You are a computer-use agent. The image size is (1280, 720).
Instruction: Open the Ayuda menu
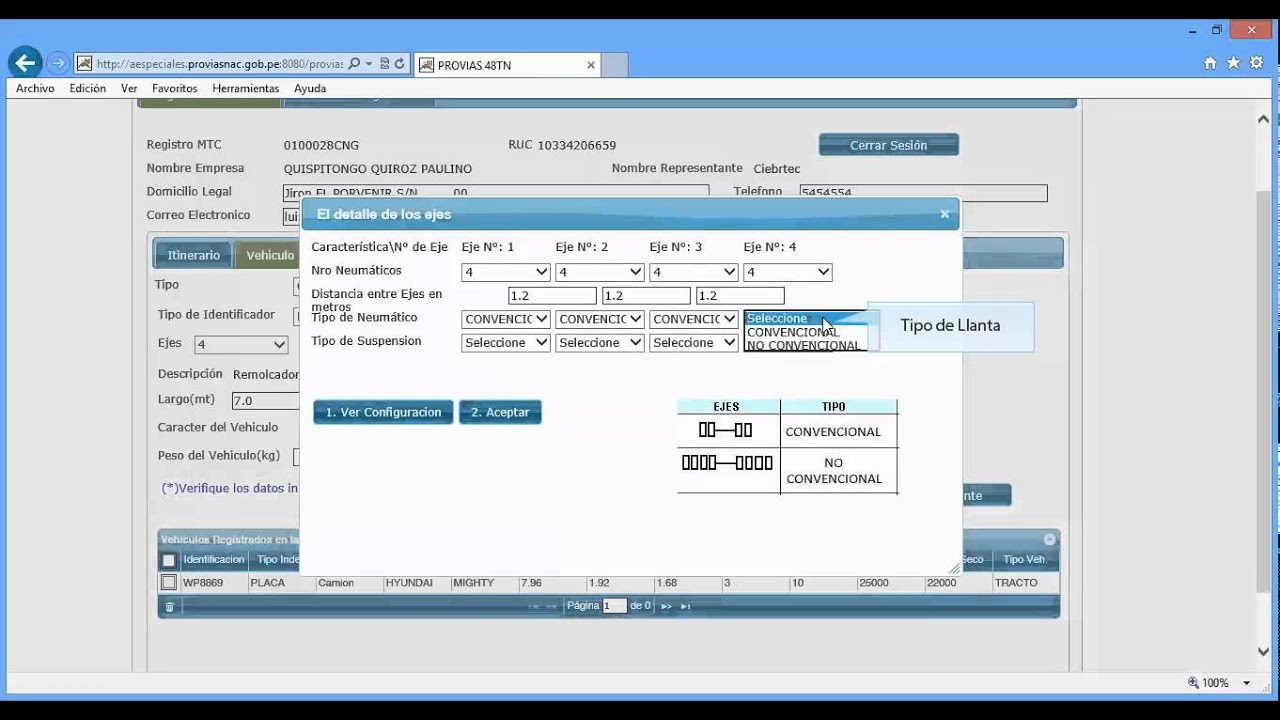pos(310,88)
